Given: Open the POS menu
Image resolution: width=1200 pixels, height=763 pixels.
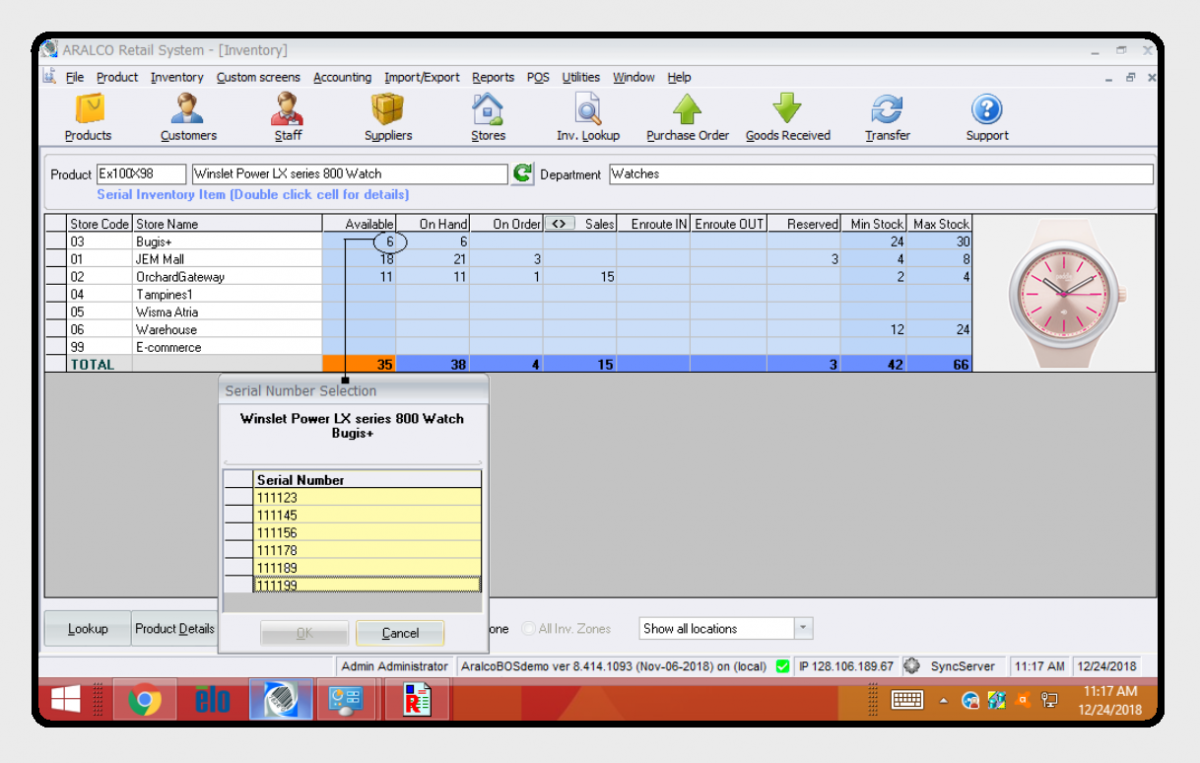Looking at the screenshot, I should tap(538, 77).
